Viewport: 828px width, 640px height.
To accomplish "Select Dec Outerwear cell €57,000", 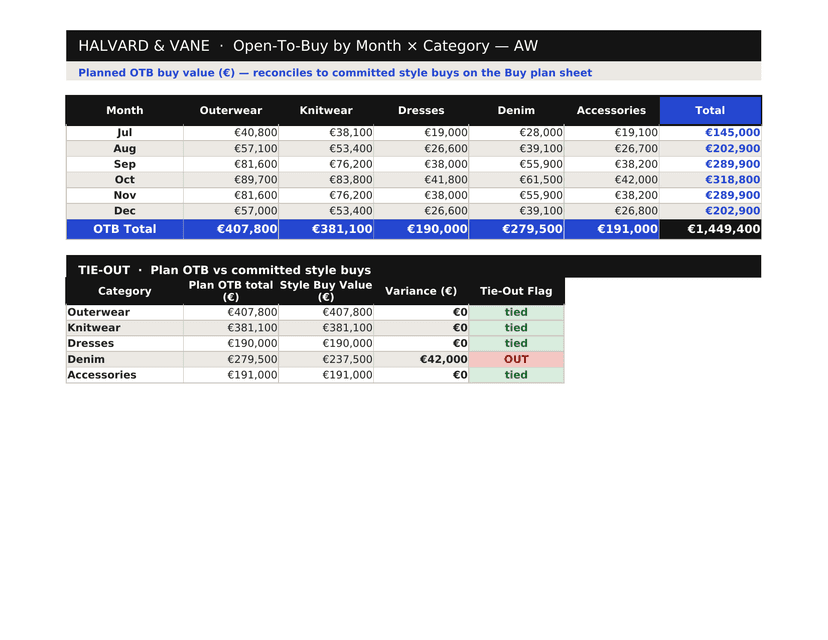I will click(231, 211).
